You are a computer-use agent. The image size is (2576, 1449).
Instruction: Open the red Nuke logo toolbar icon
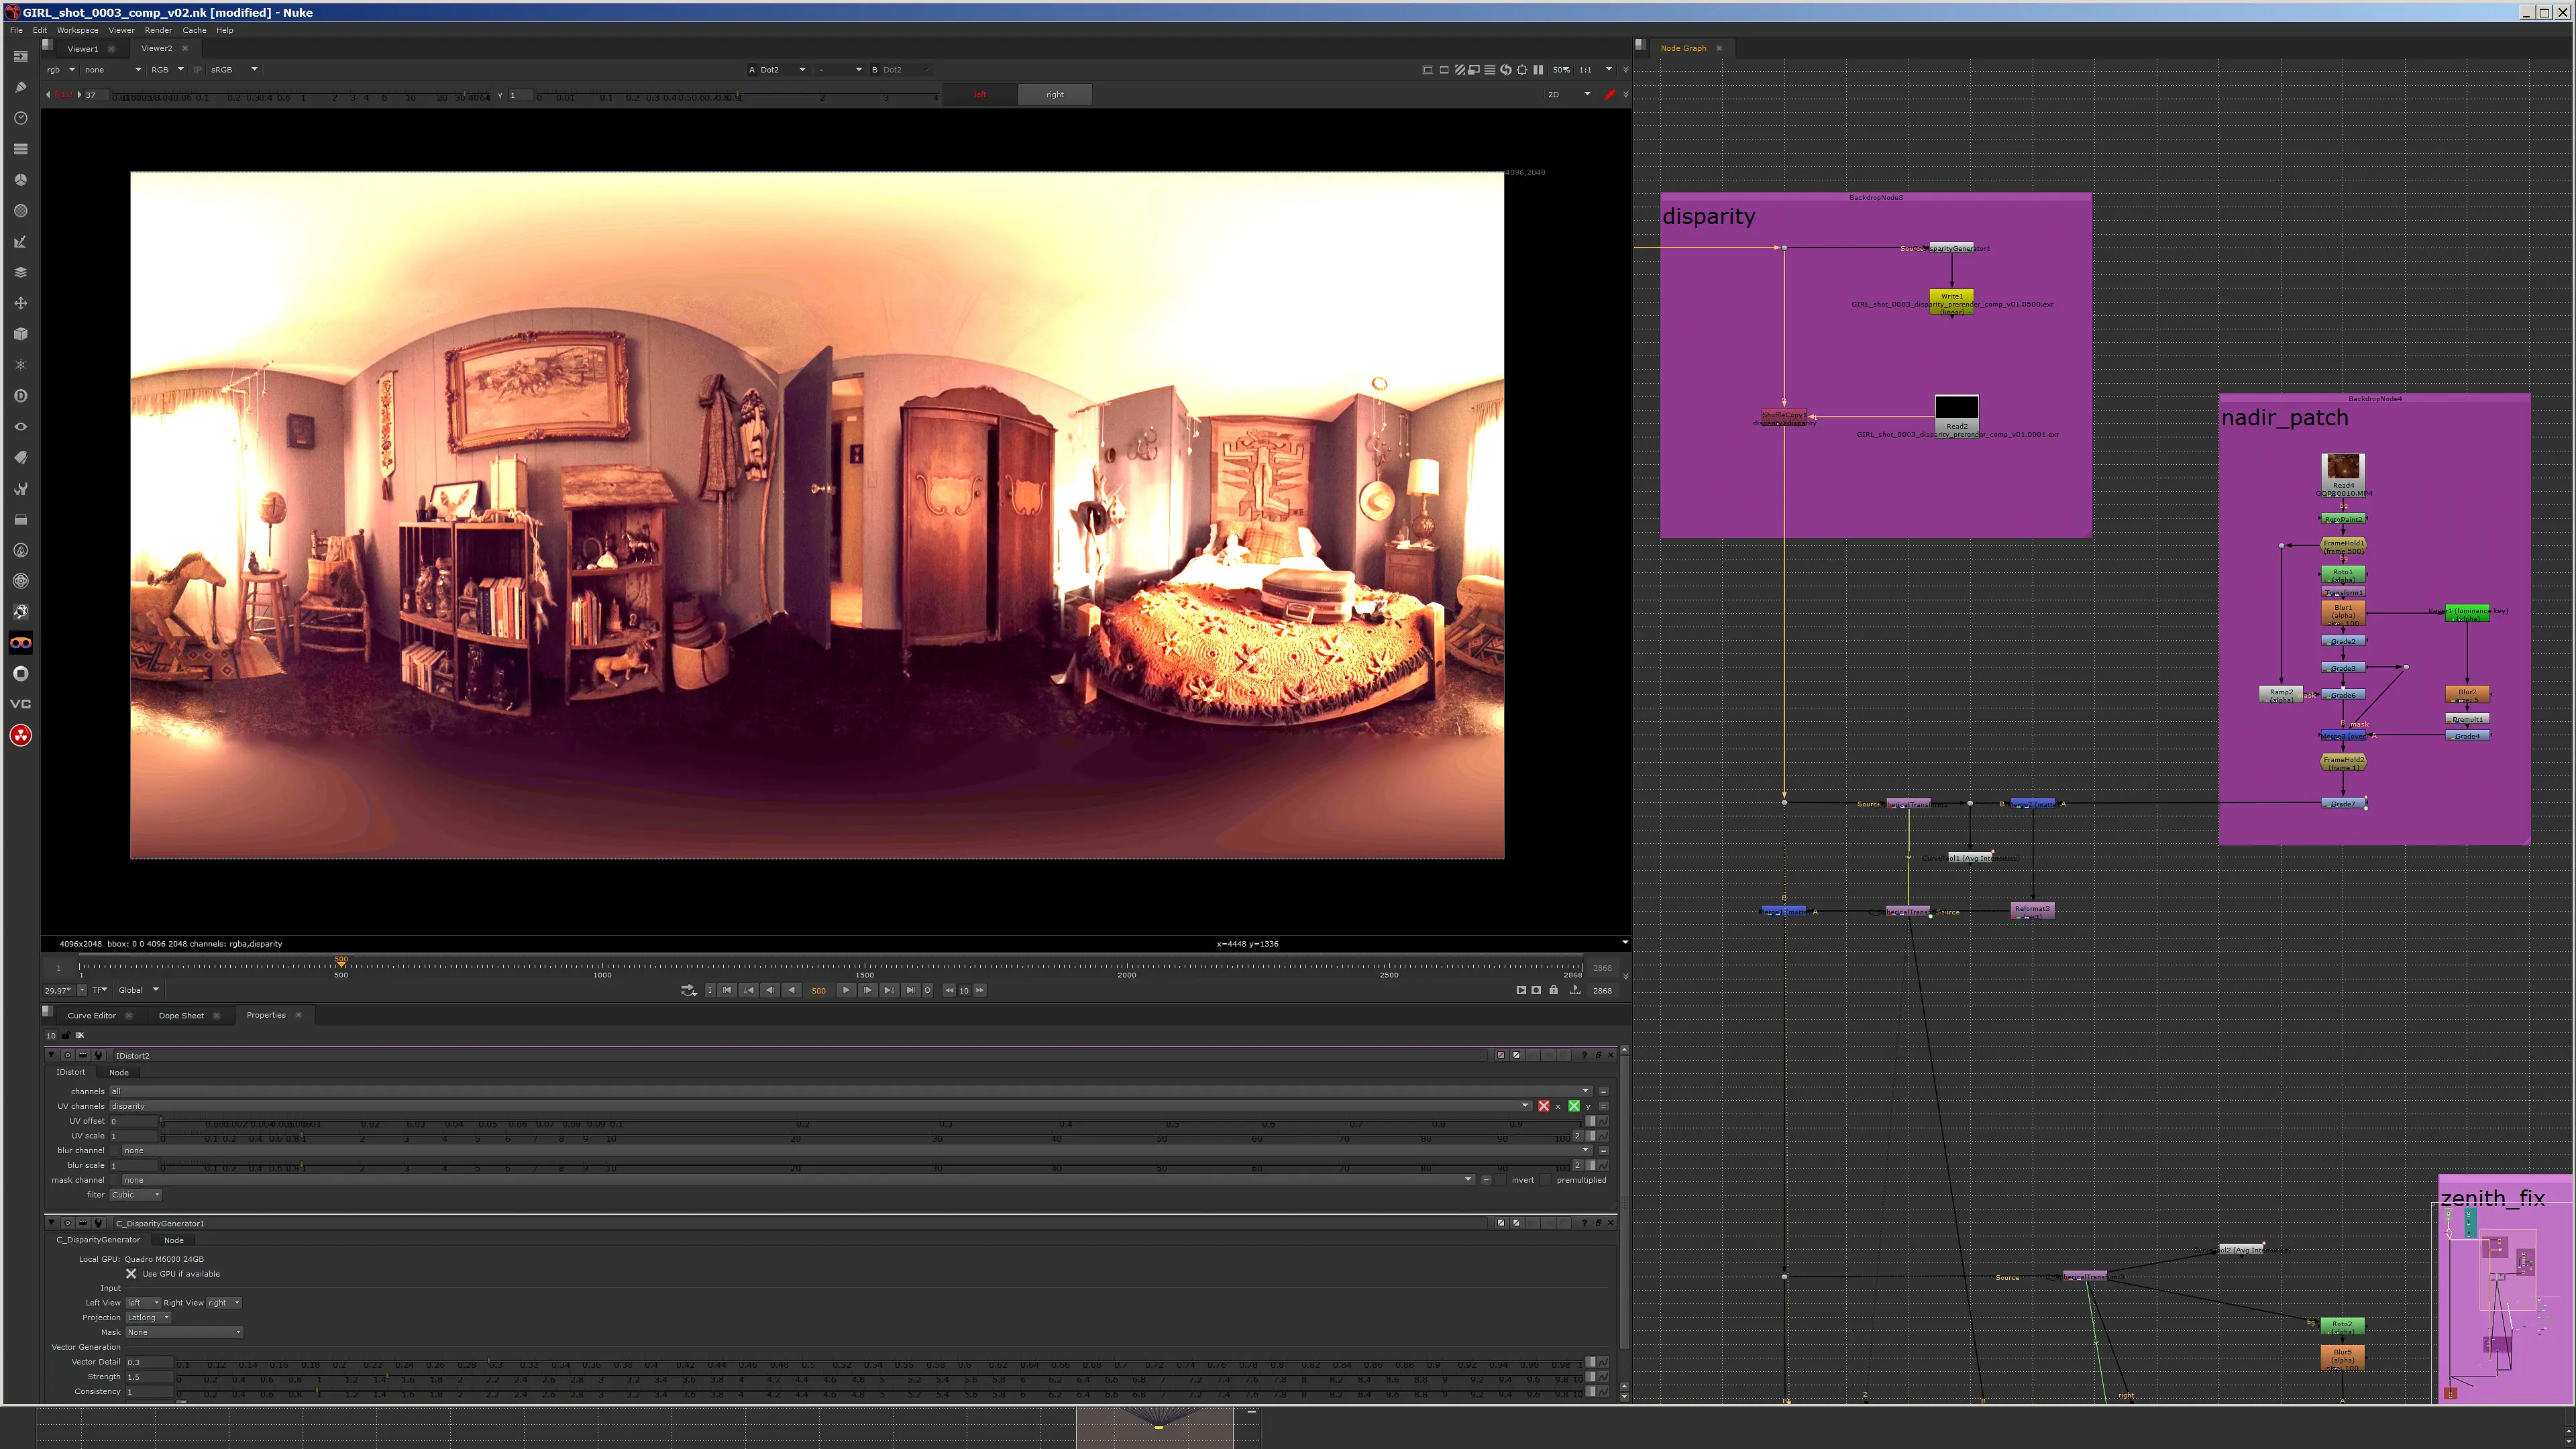click(20, 736)
